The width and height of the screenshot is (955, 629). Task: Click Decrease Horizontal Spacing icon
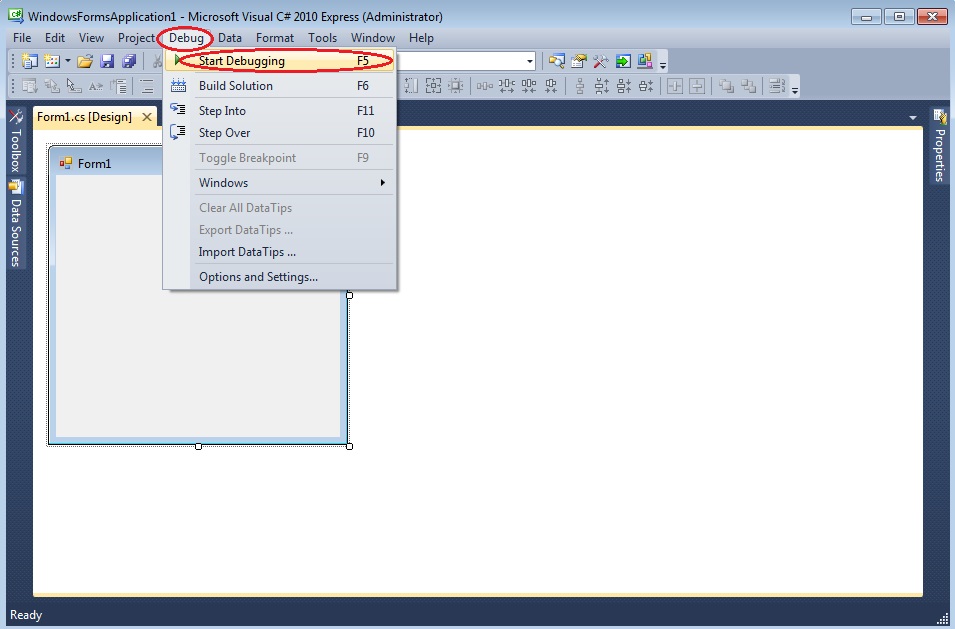[529, 86]
